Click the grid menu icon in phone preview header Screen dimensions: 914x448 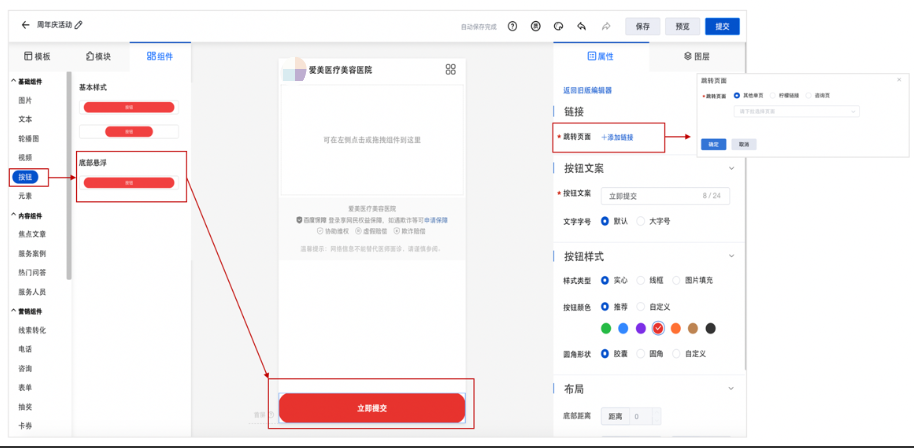point(450,70)
